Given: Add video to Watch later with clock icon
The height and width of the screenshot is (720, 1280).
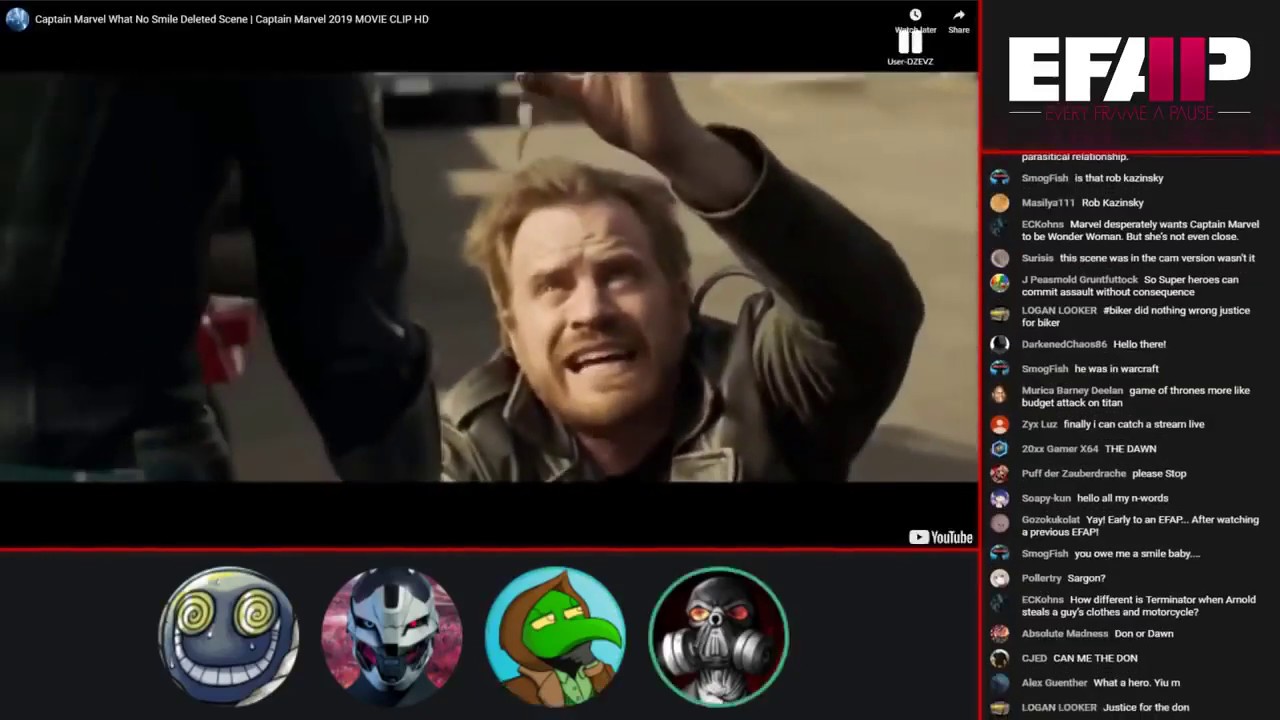Looking at the screenshot, I should [915, 15].
